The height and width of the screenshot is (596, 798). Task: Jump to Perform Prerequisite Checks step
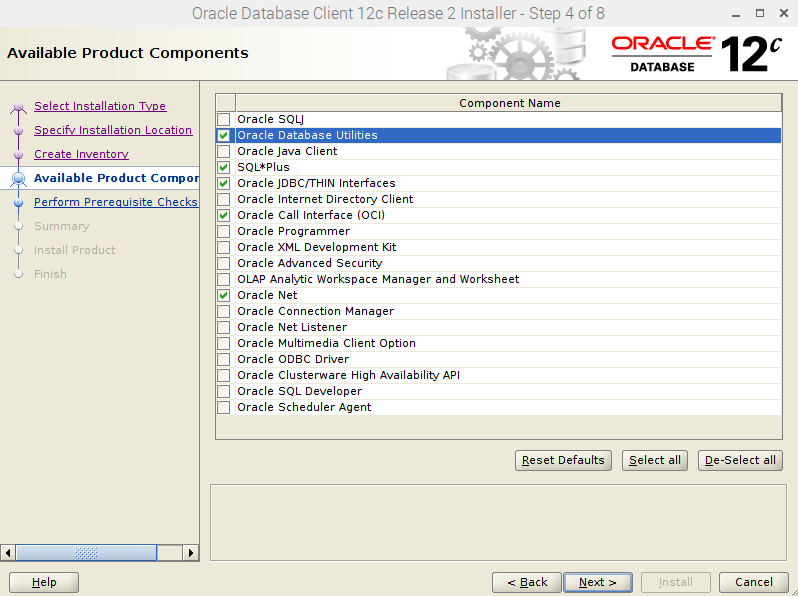tap(116, 202)
